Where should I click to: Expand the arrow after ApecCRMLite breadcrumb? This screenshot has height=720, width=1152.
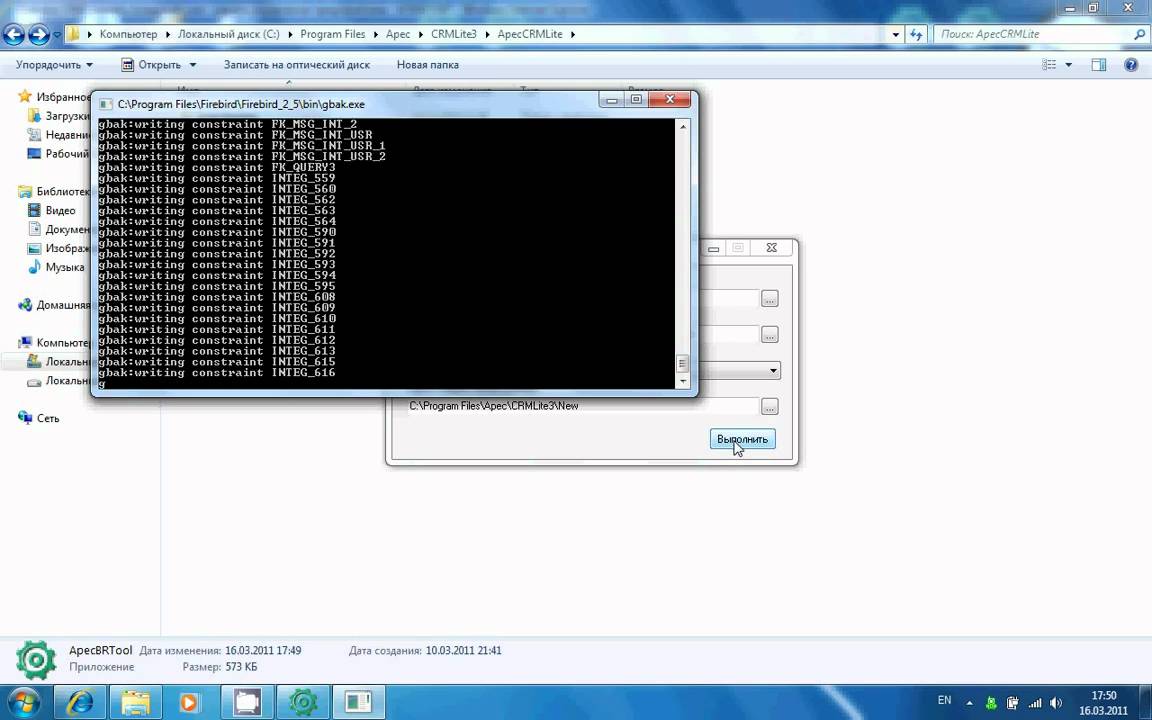(x=573, y=34)
